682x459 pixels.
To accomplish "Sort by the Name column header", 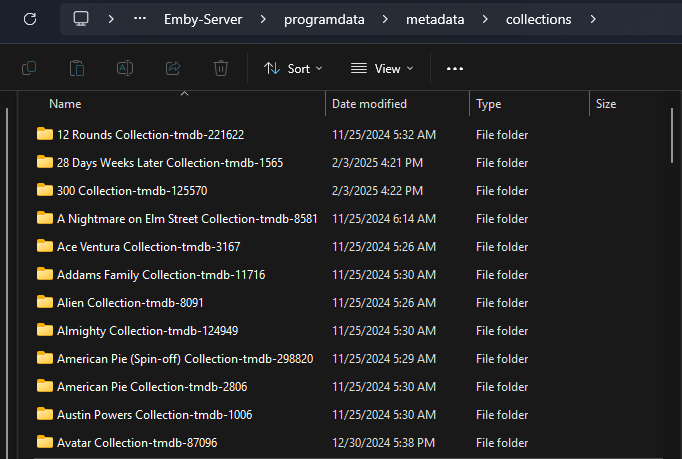I will (x=65, y=104).
